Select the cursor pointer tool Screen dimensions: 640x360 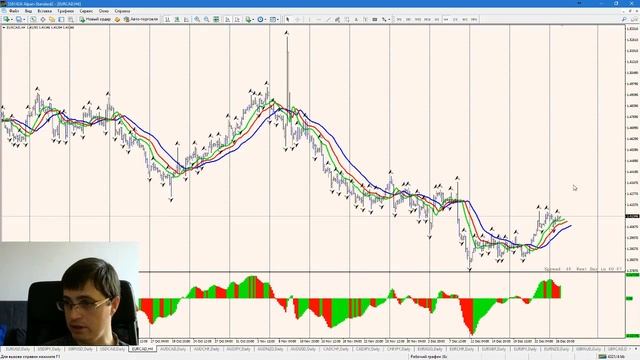[x=288, y=19]
